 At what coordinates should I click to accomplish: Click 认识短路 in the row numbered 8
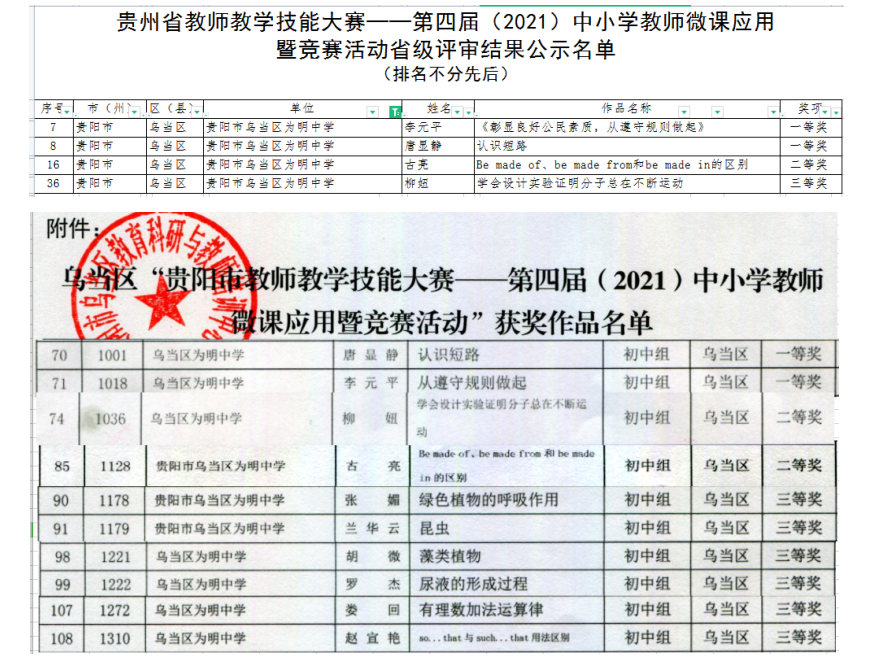click(x=502, y=146)
